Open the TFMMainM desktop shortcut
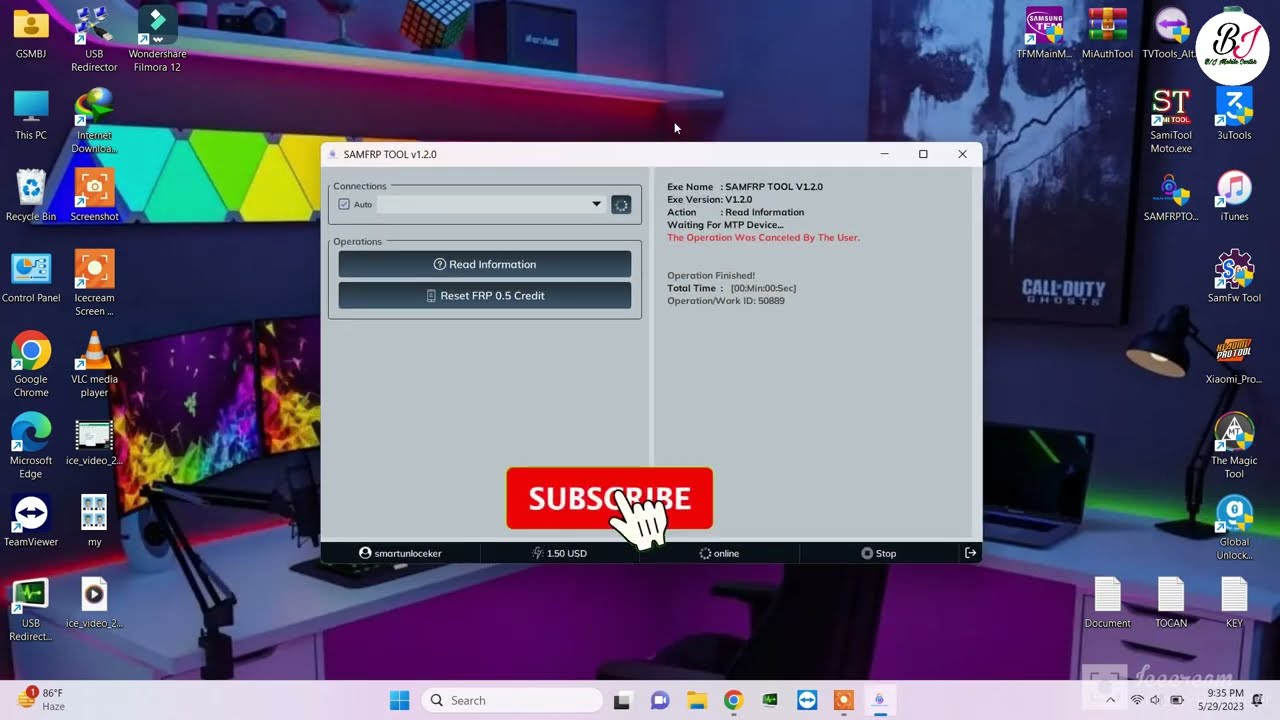The width and height of the screenshot is (1280, 720). (1044, 33)
